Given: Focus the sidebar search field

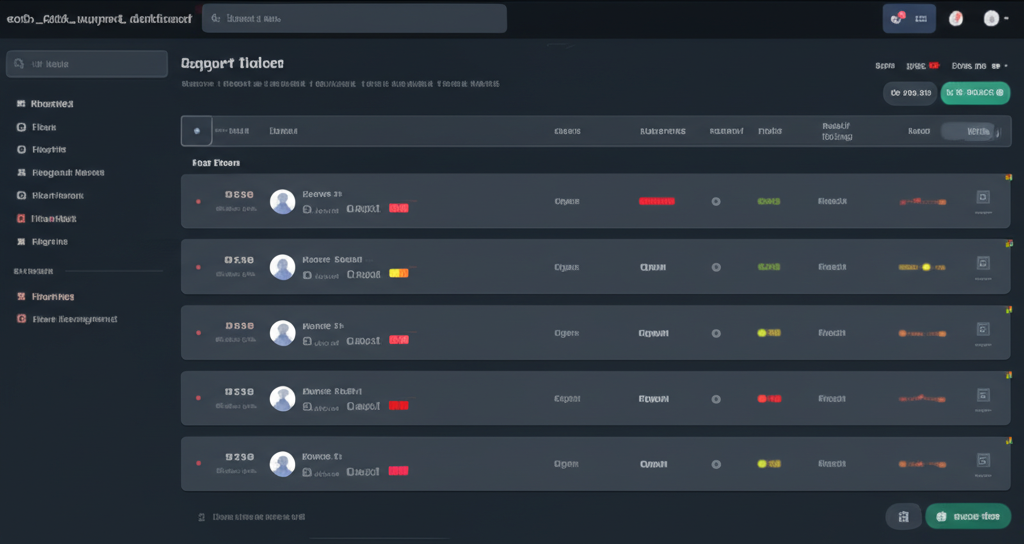Looking at the screenshot, I should click(87, 64).
